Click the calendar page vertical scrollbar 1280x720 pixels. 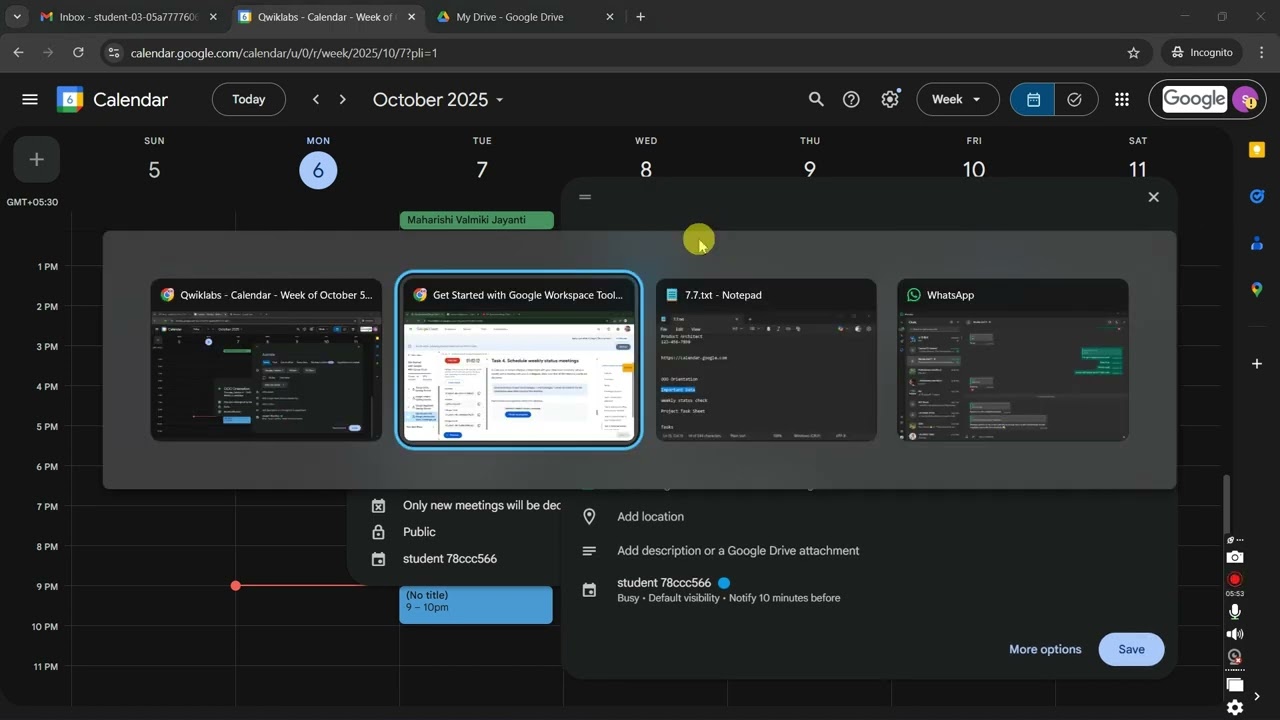[1229, 504]
